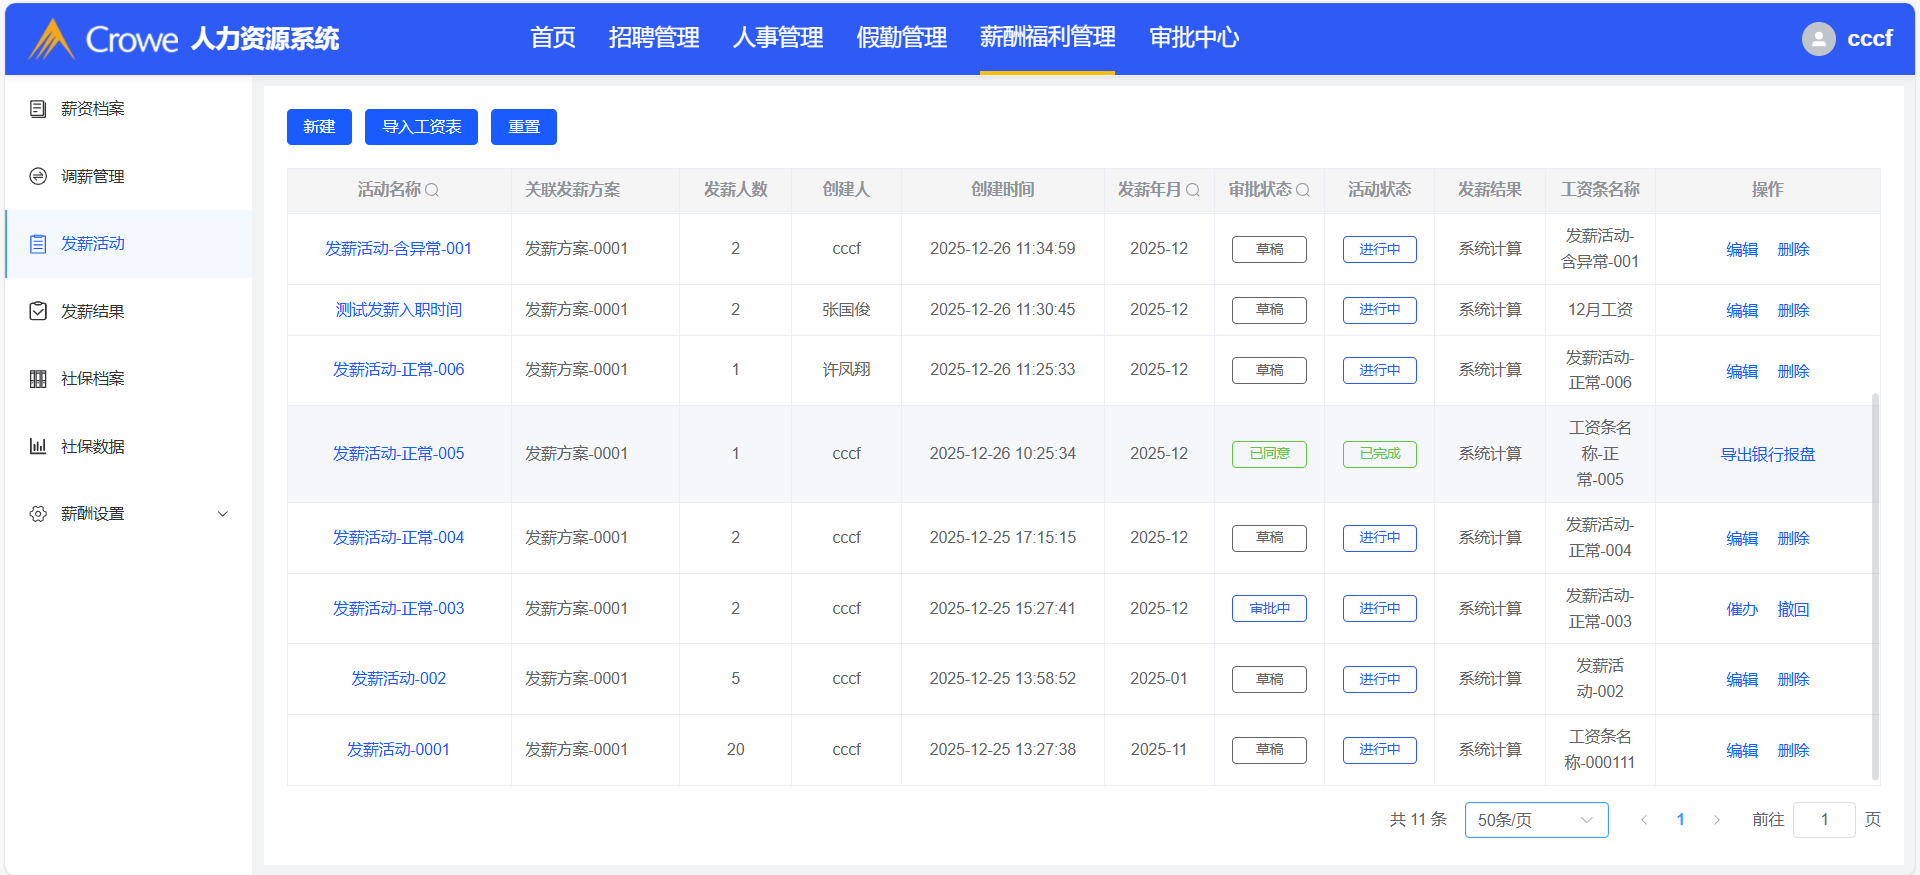
Task: Open the 审批中心 top menu
Action: pos(1194,38)
